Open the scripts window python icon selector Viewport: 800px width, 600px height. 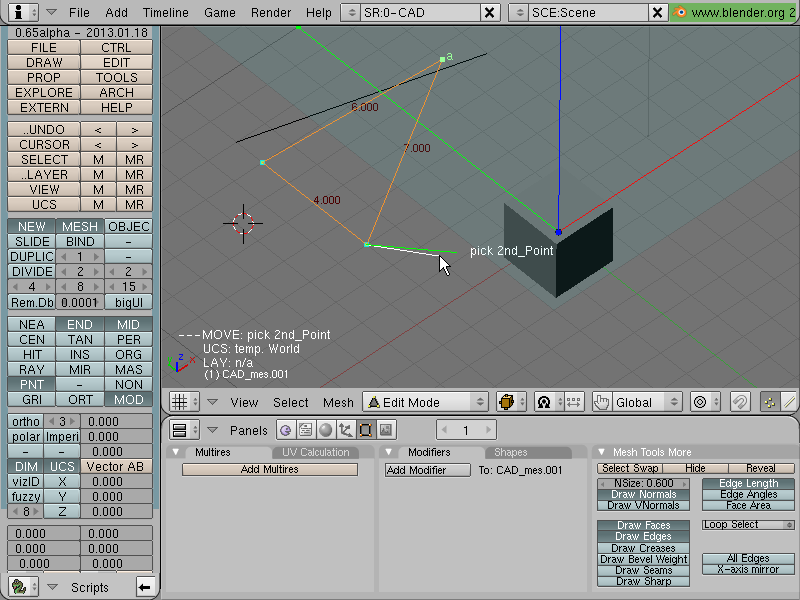pyautogui.click(x=23, y=587)
